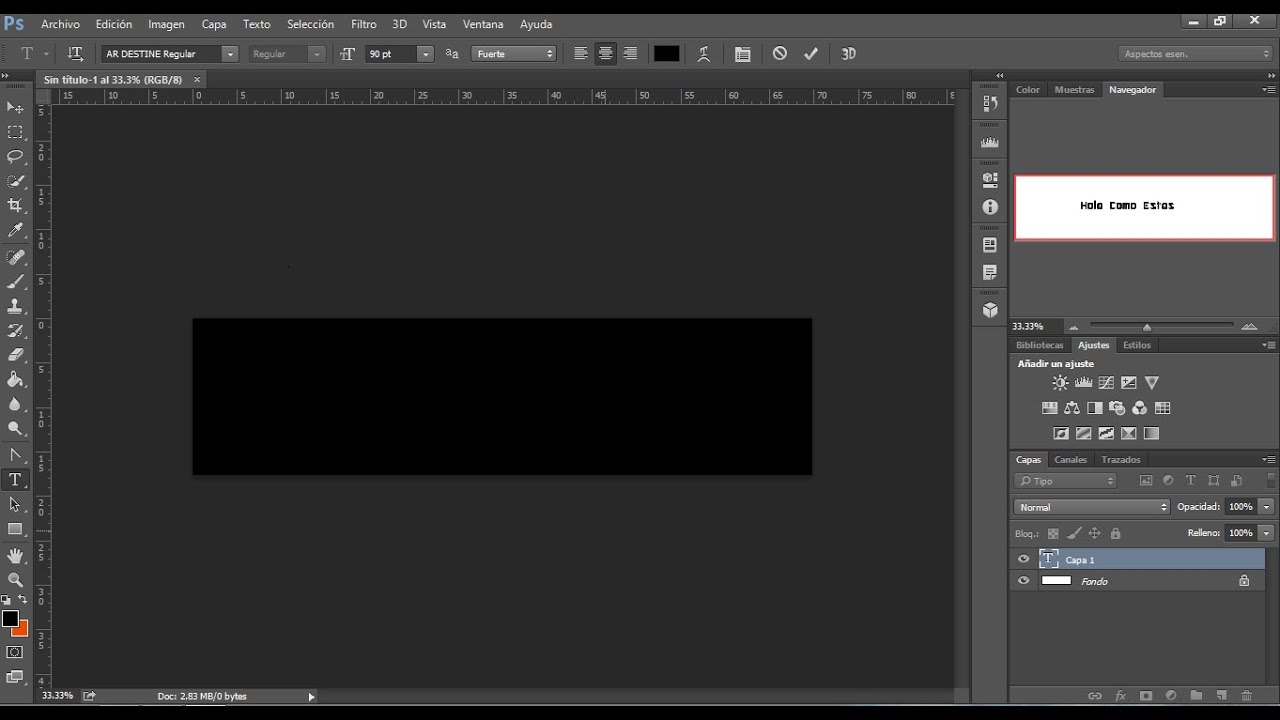Open the Capa menu
This screenshot has height=720, width=1280.
point(214,24)
